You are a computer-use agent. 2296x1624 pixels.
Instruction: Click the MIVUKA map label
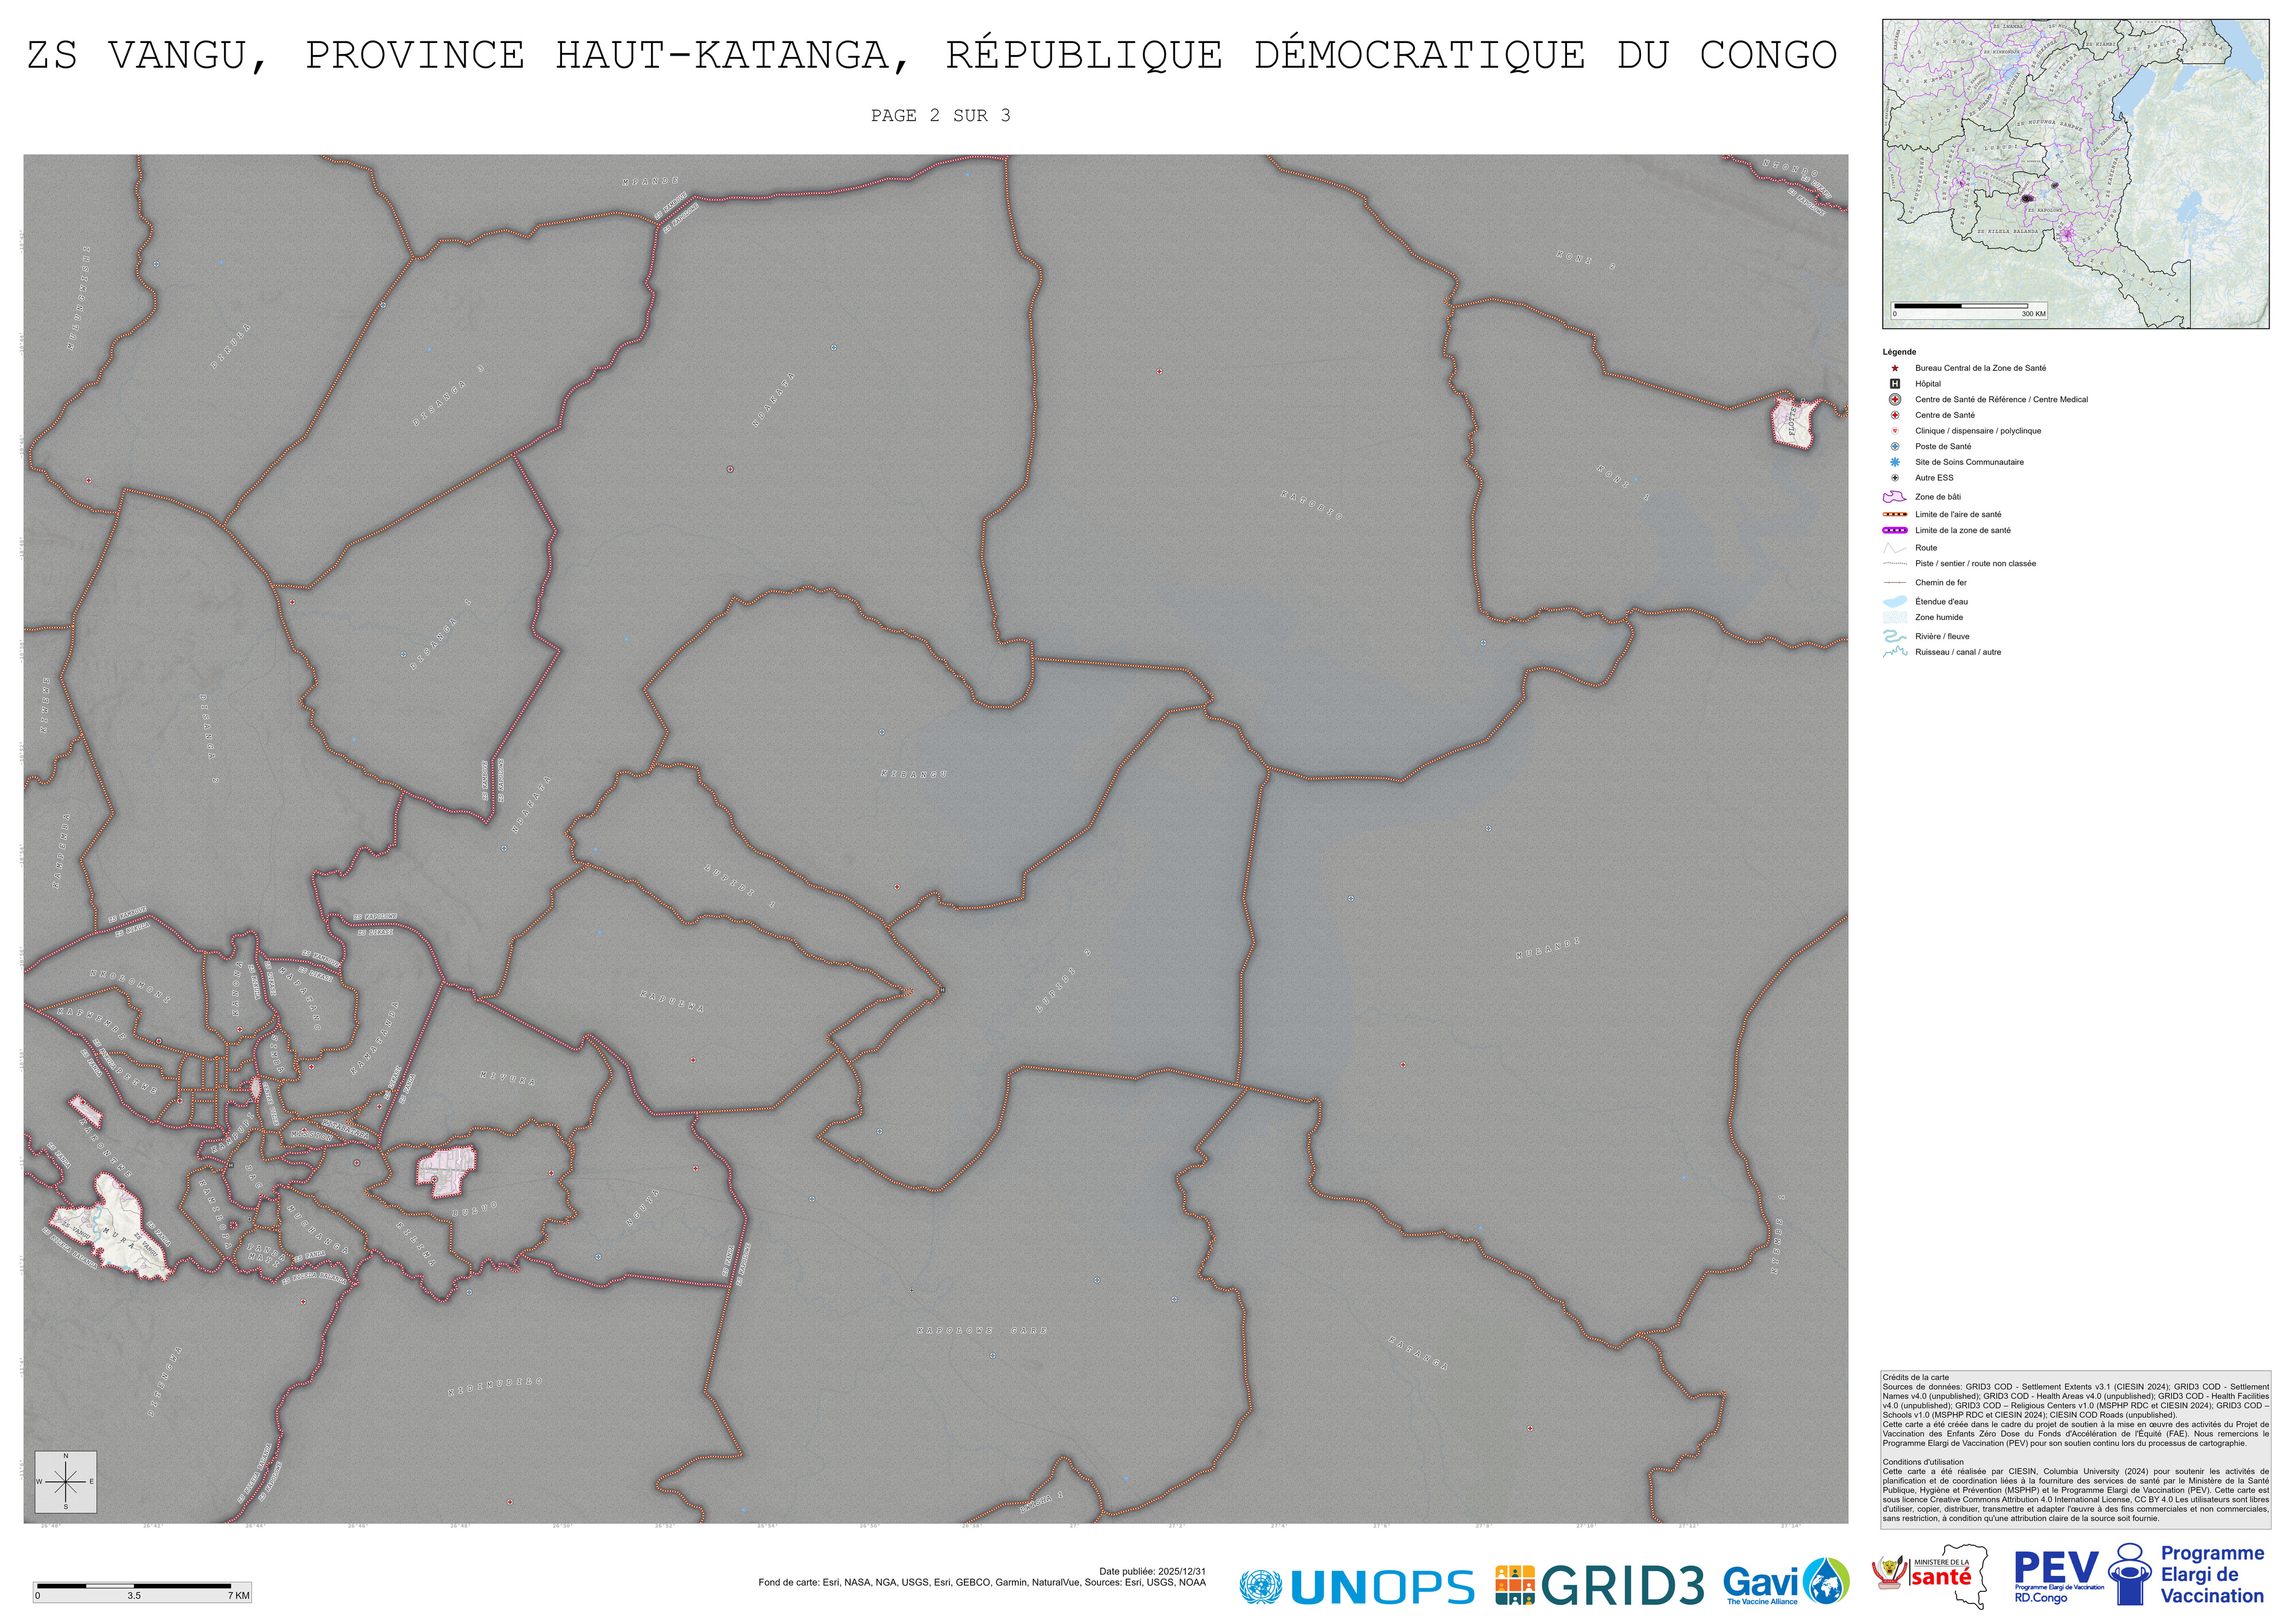507,1078
